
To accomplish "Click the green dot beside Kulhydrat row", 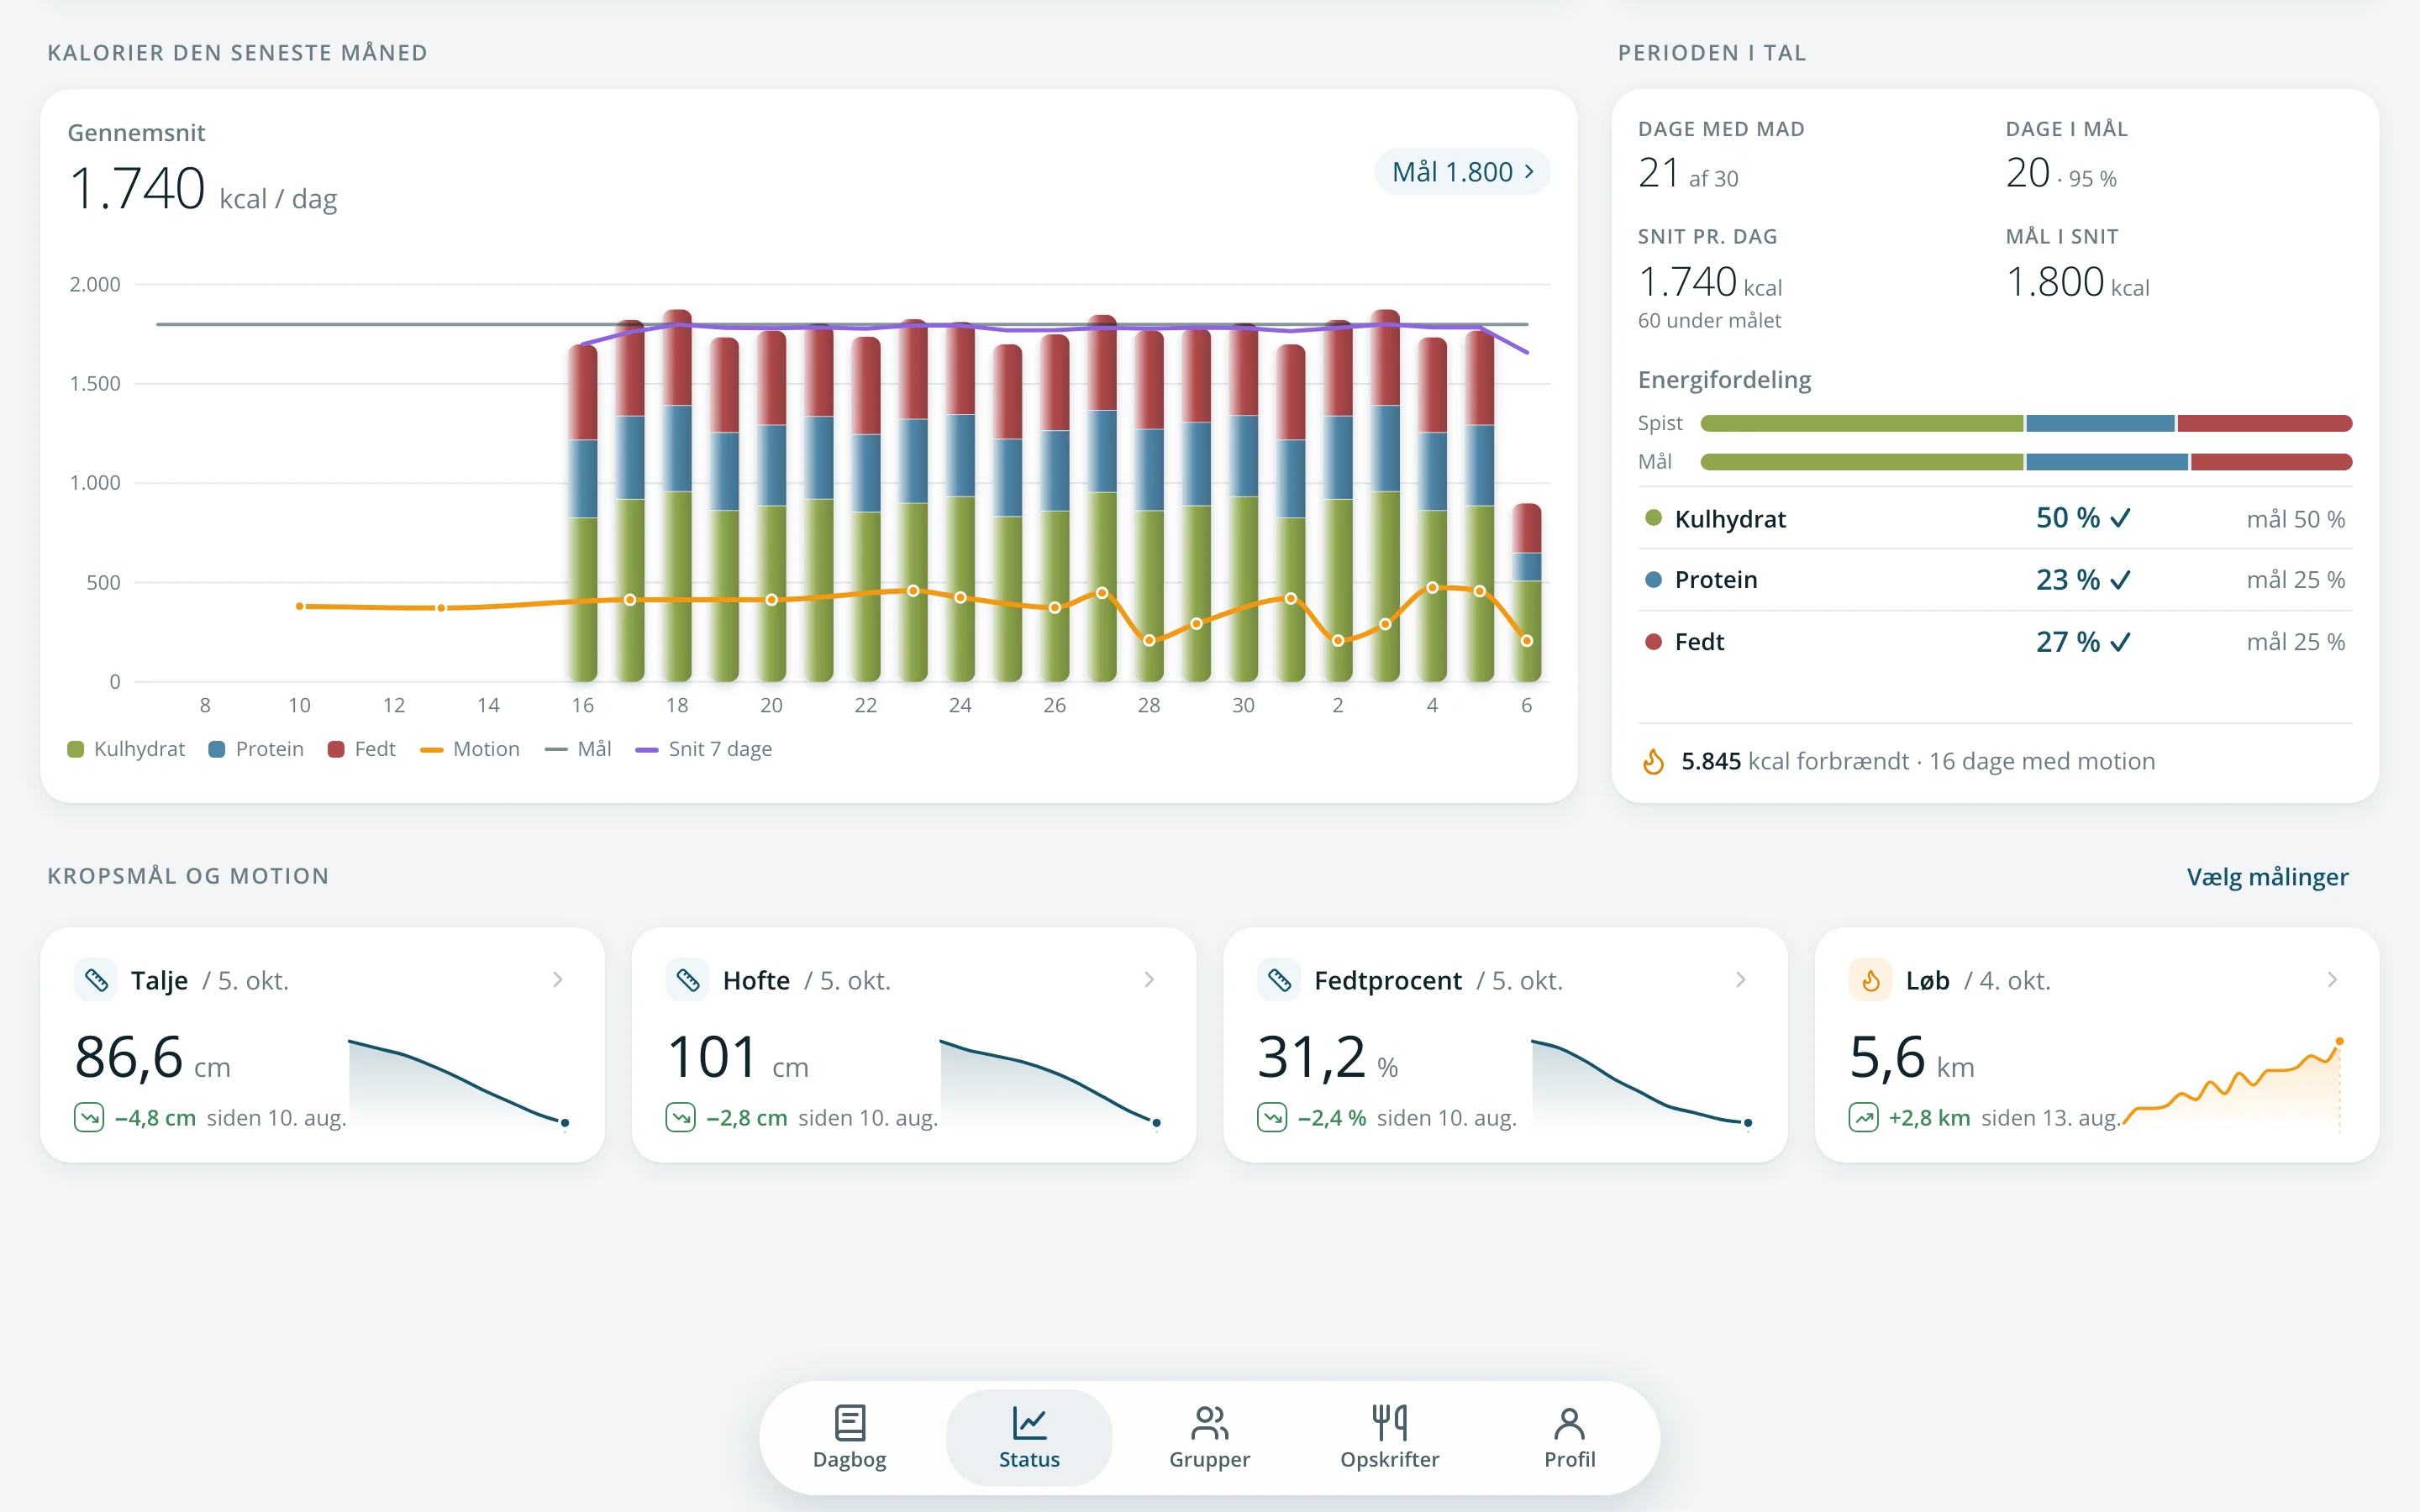I will [1653, 518].
